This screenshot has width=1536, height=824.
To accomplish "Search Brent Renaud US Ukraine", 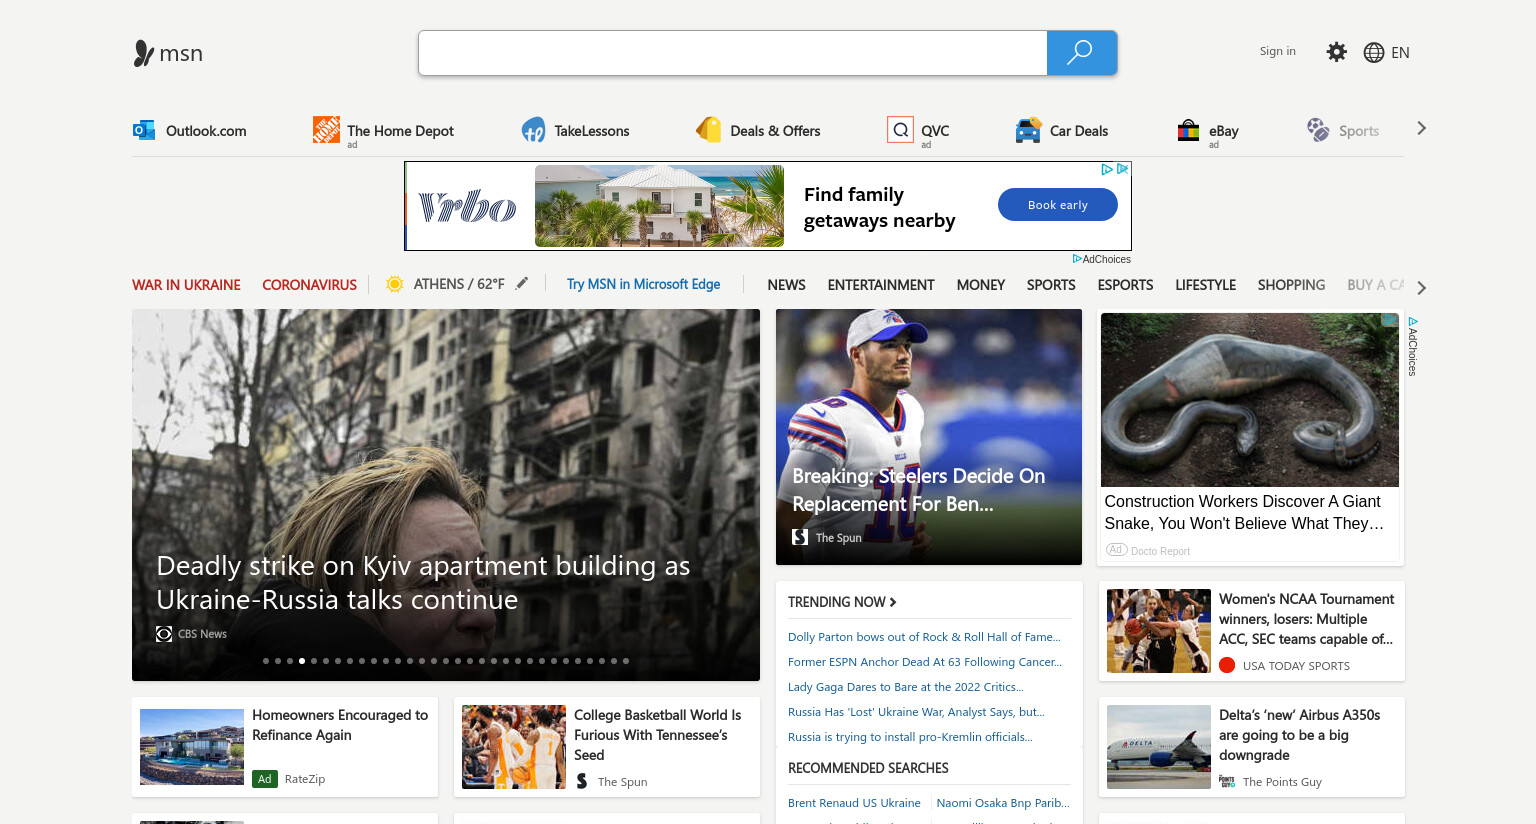I will coord(854,803).
